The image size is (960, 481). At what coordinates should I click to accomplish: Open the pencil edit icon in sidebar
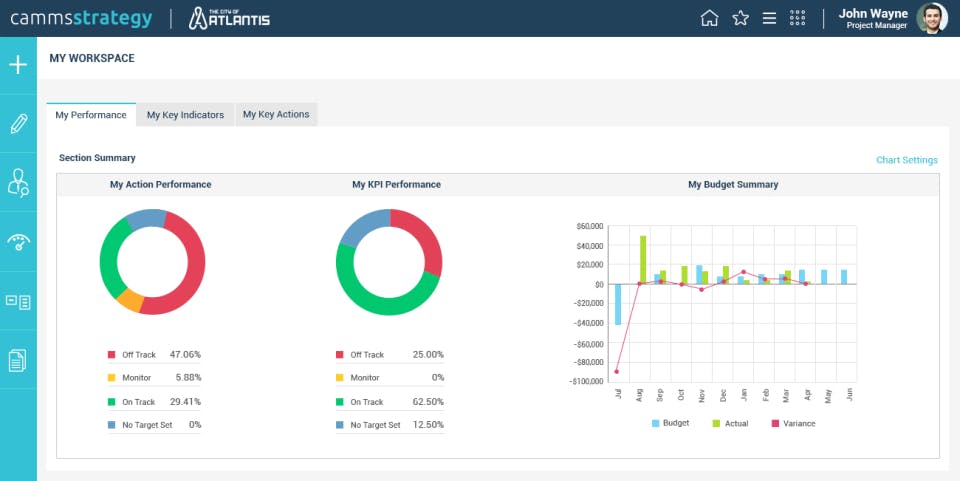click(18, 124)
